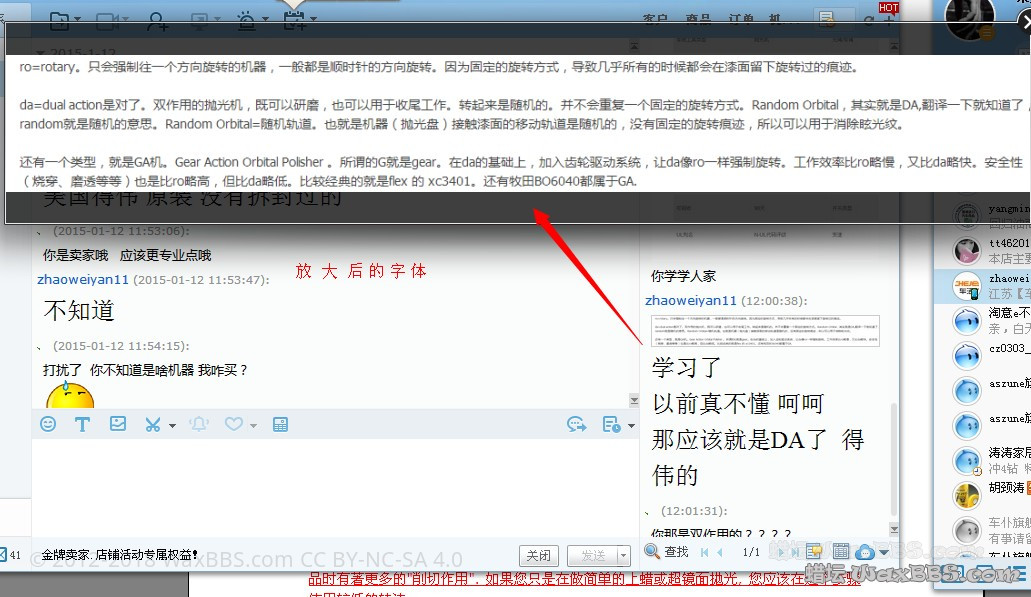Open the emoji picker in chat toolbar
Image resolution: width=1031 pixels, height=597 pixels.
tap(48, 424)
